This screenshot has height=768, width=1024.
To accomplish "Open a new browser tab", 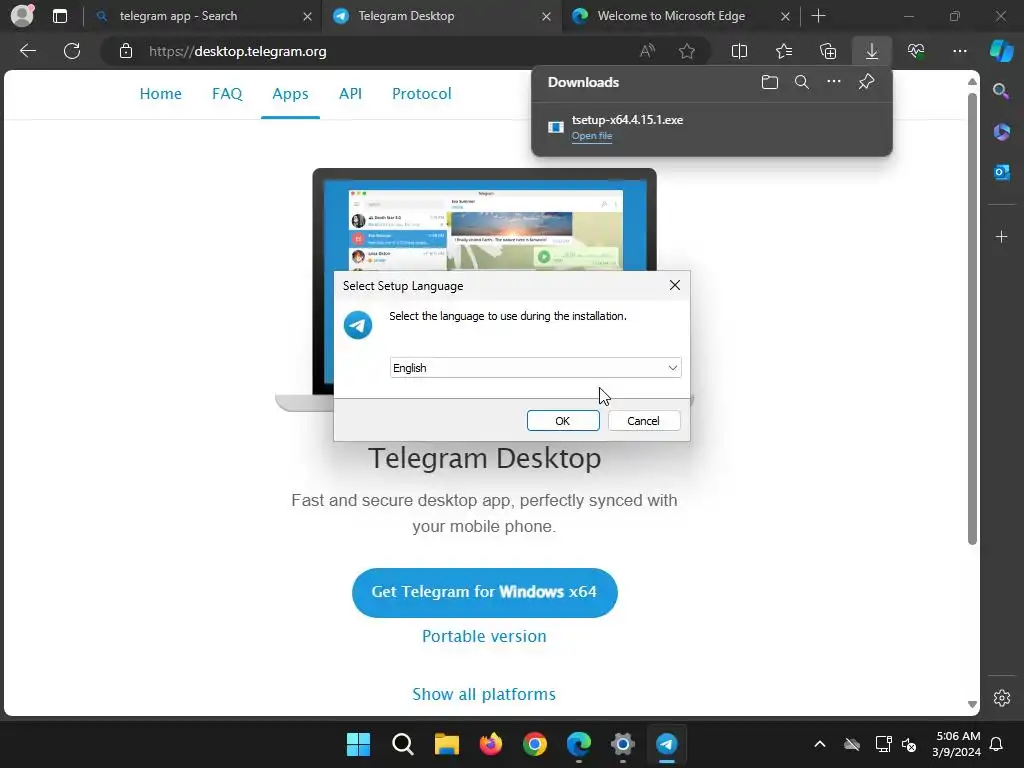I will (818, 16).
